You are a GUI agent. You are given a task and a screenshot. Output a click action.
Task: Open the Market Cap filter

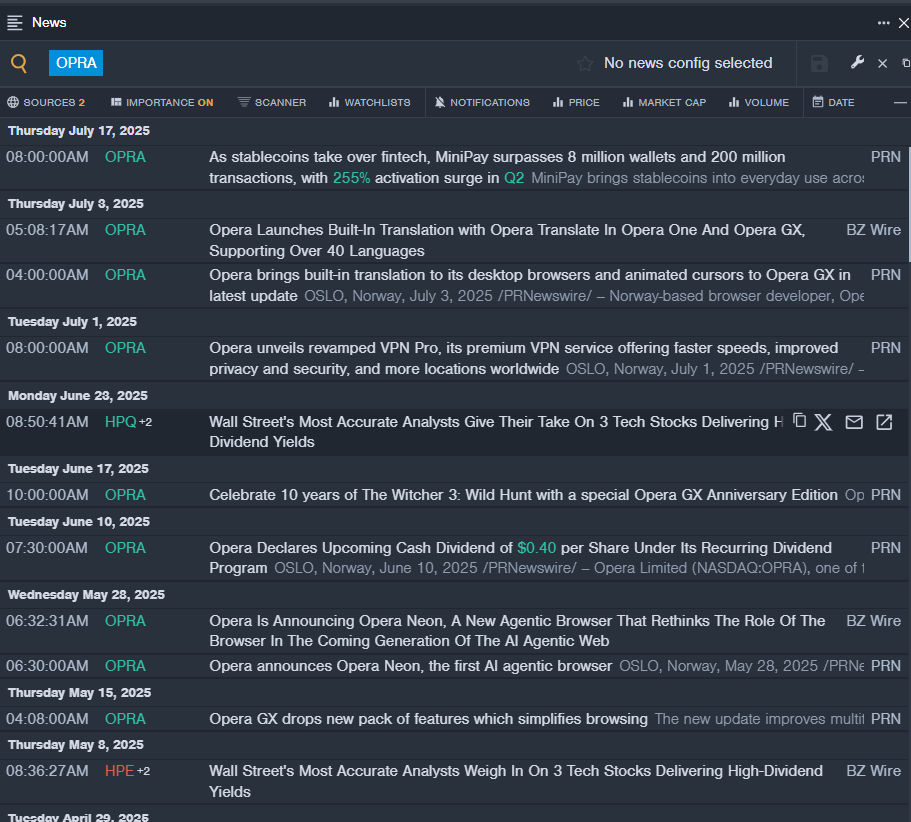tap(664, 102)
